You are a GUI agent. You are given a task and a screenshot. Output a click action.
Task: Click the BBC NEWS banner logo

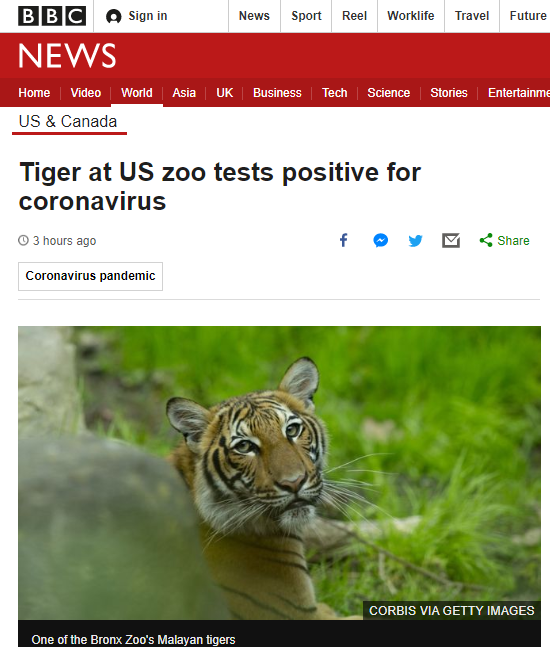(67, 55)
